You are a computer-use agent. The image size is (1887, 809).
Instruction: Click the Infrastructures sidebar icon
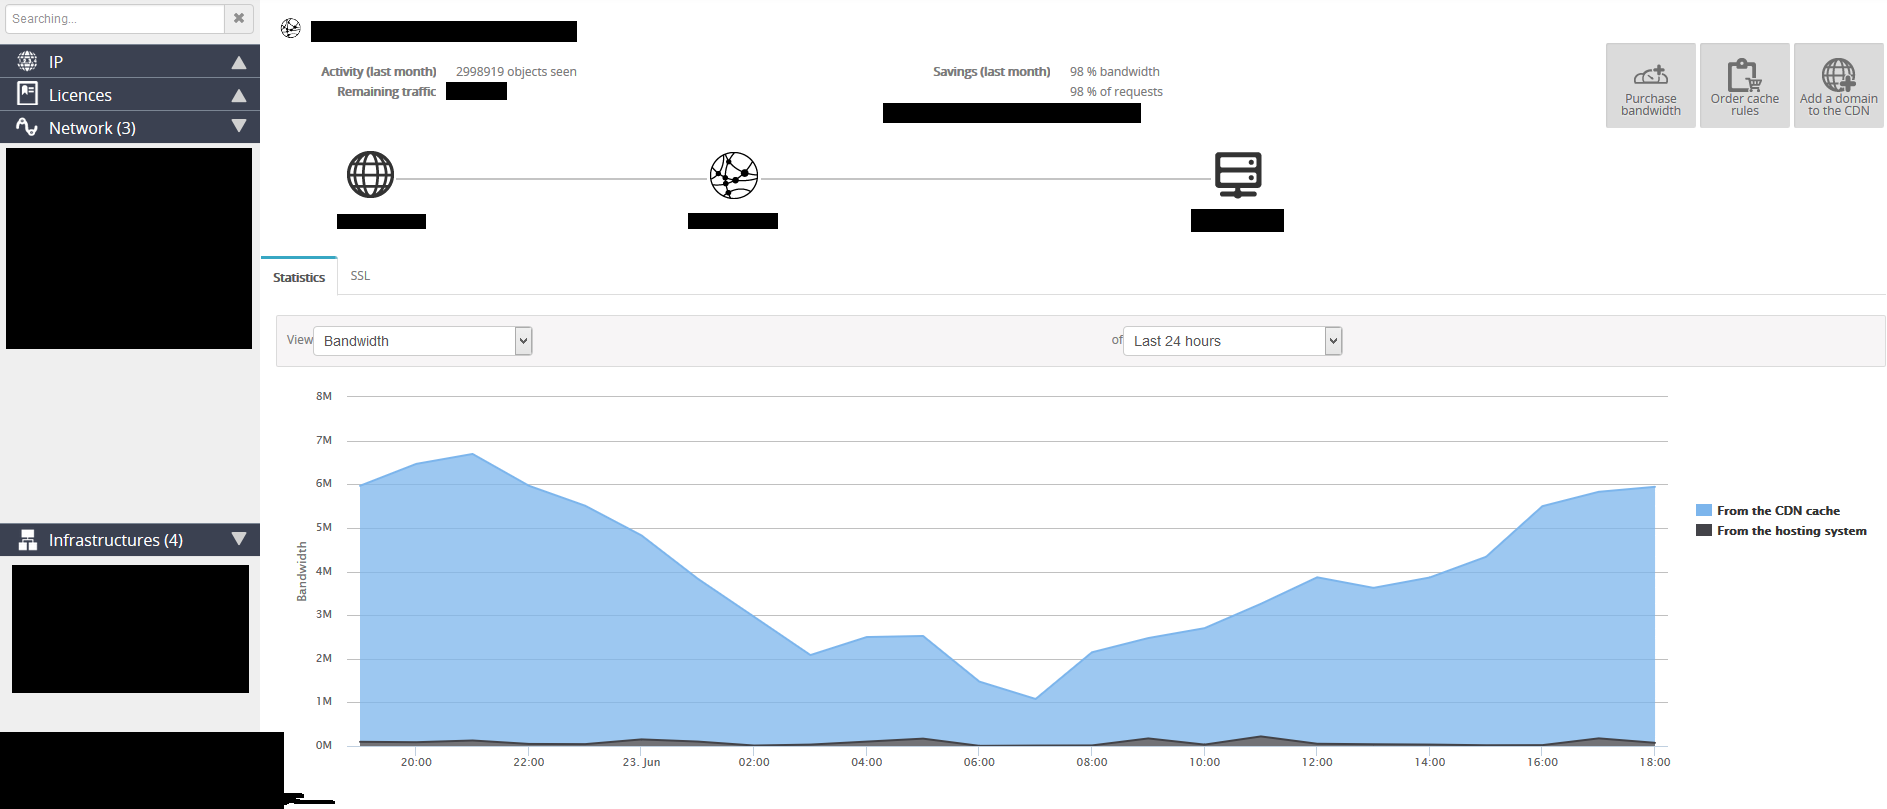point(27,540)
